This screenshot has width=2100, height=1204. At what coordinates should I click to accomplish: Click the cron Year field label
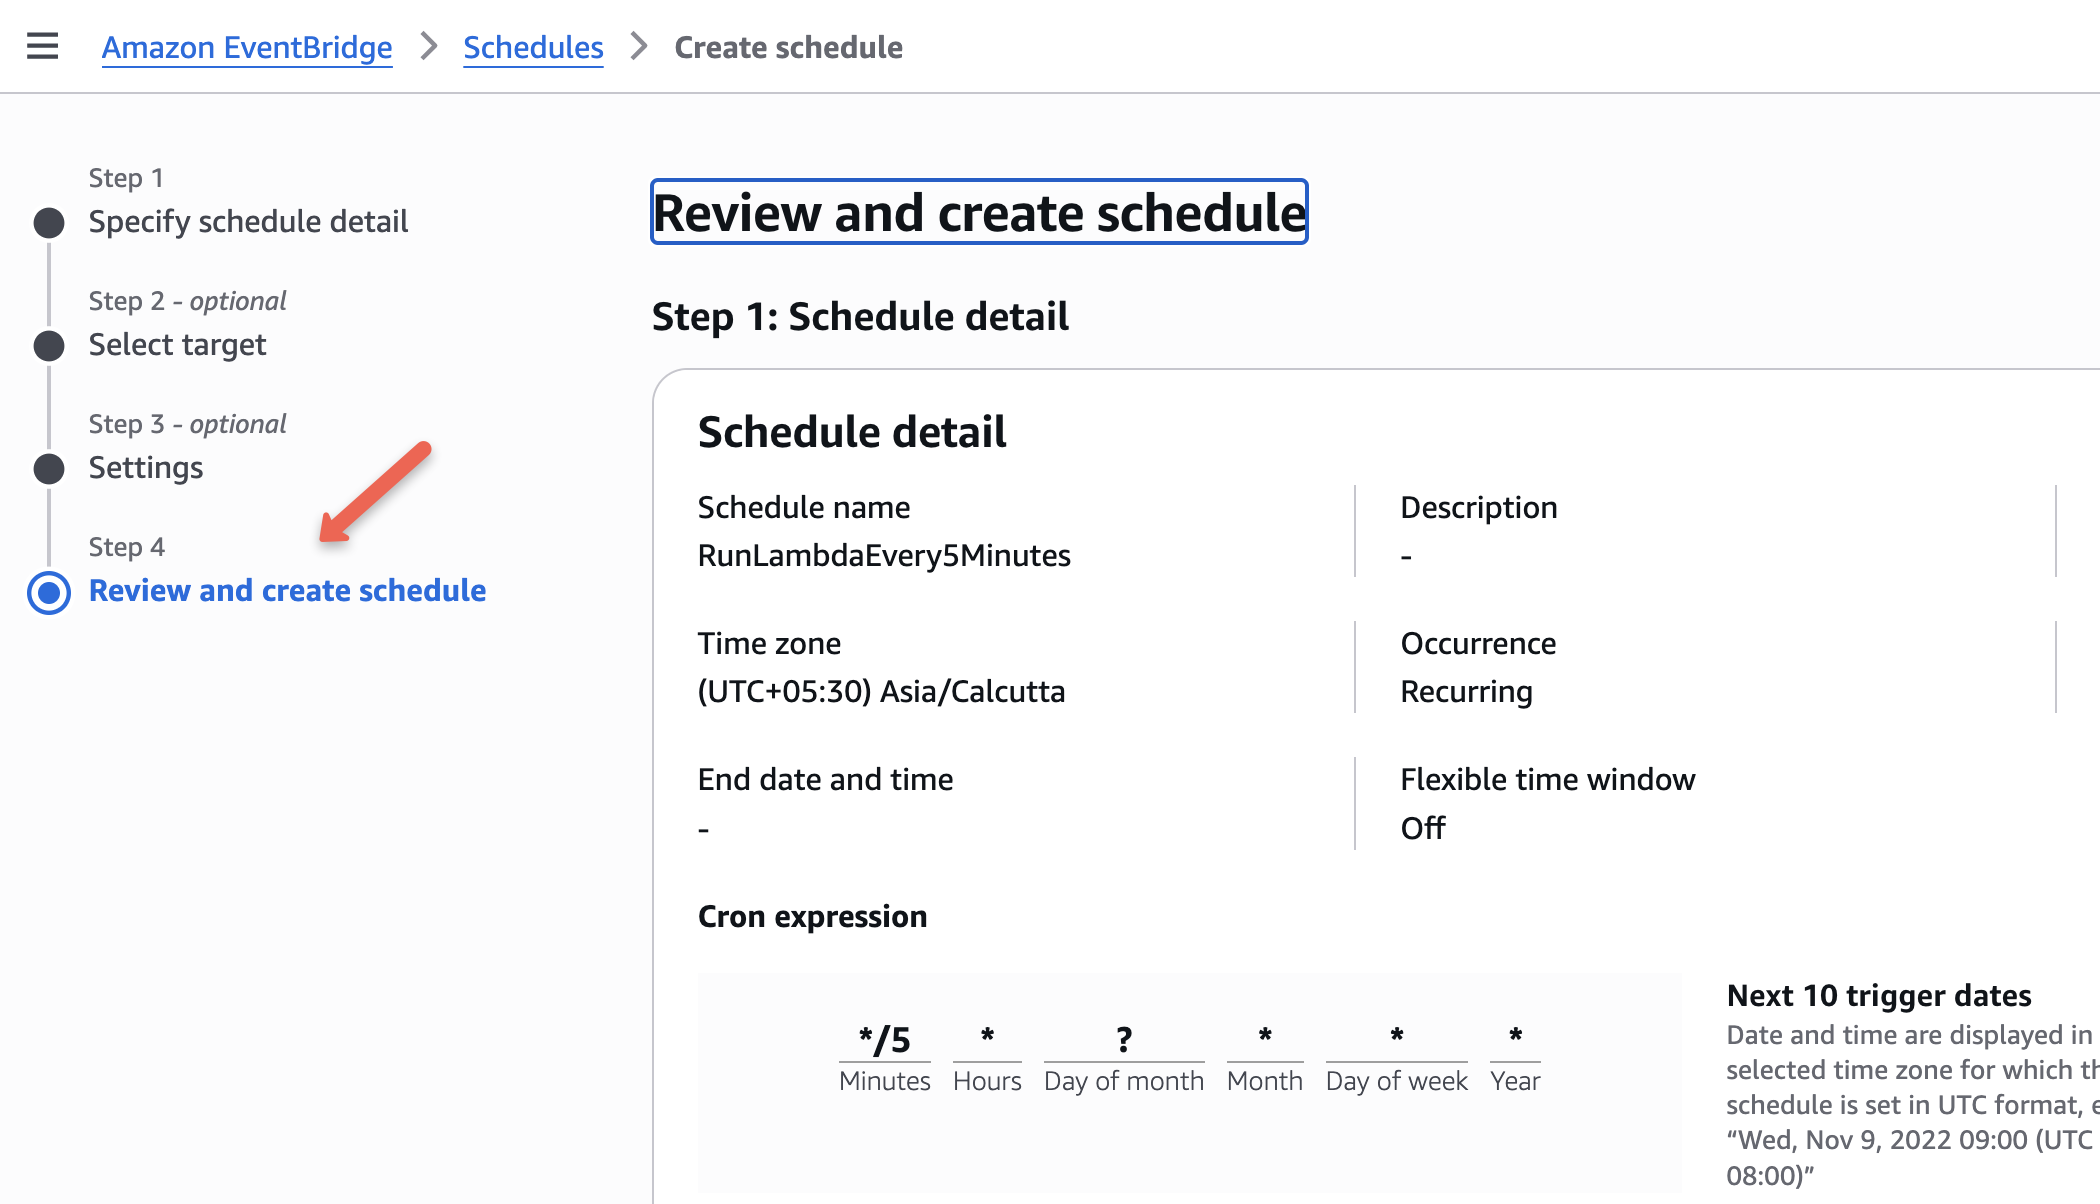click(1515, 1081)
